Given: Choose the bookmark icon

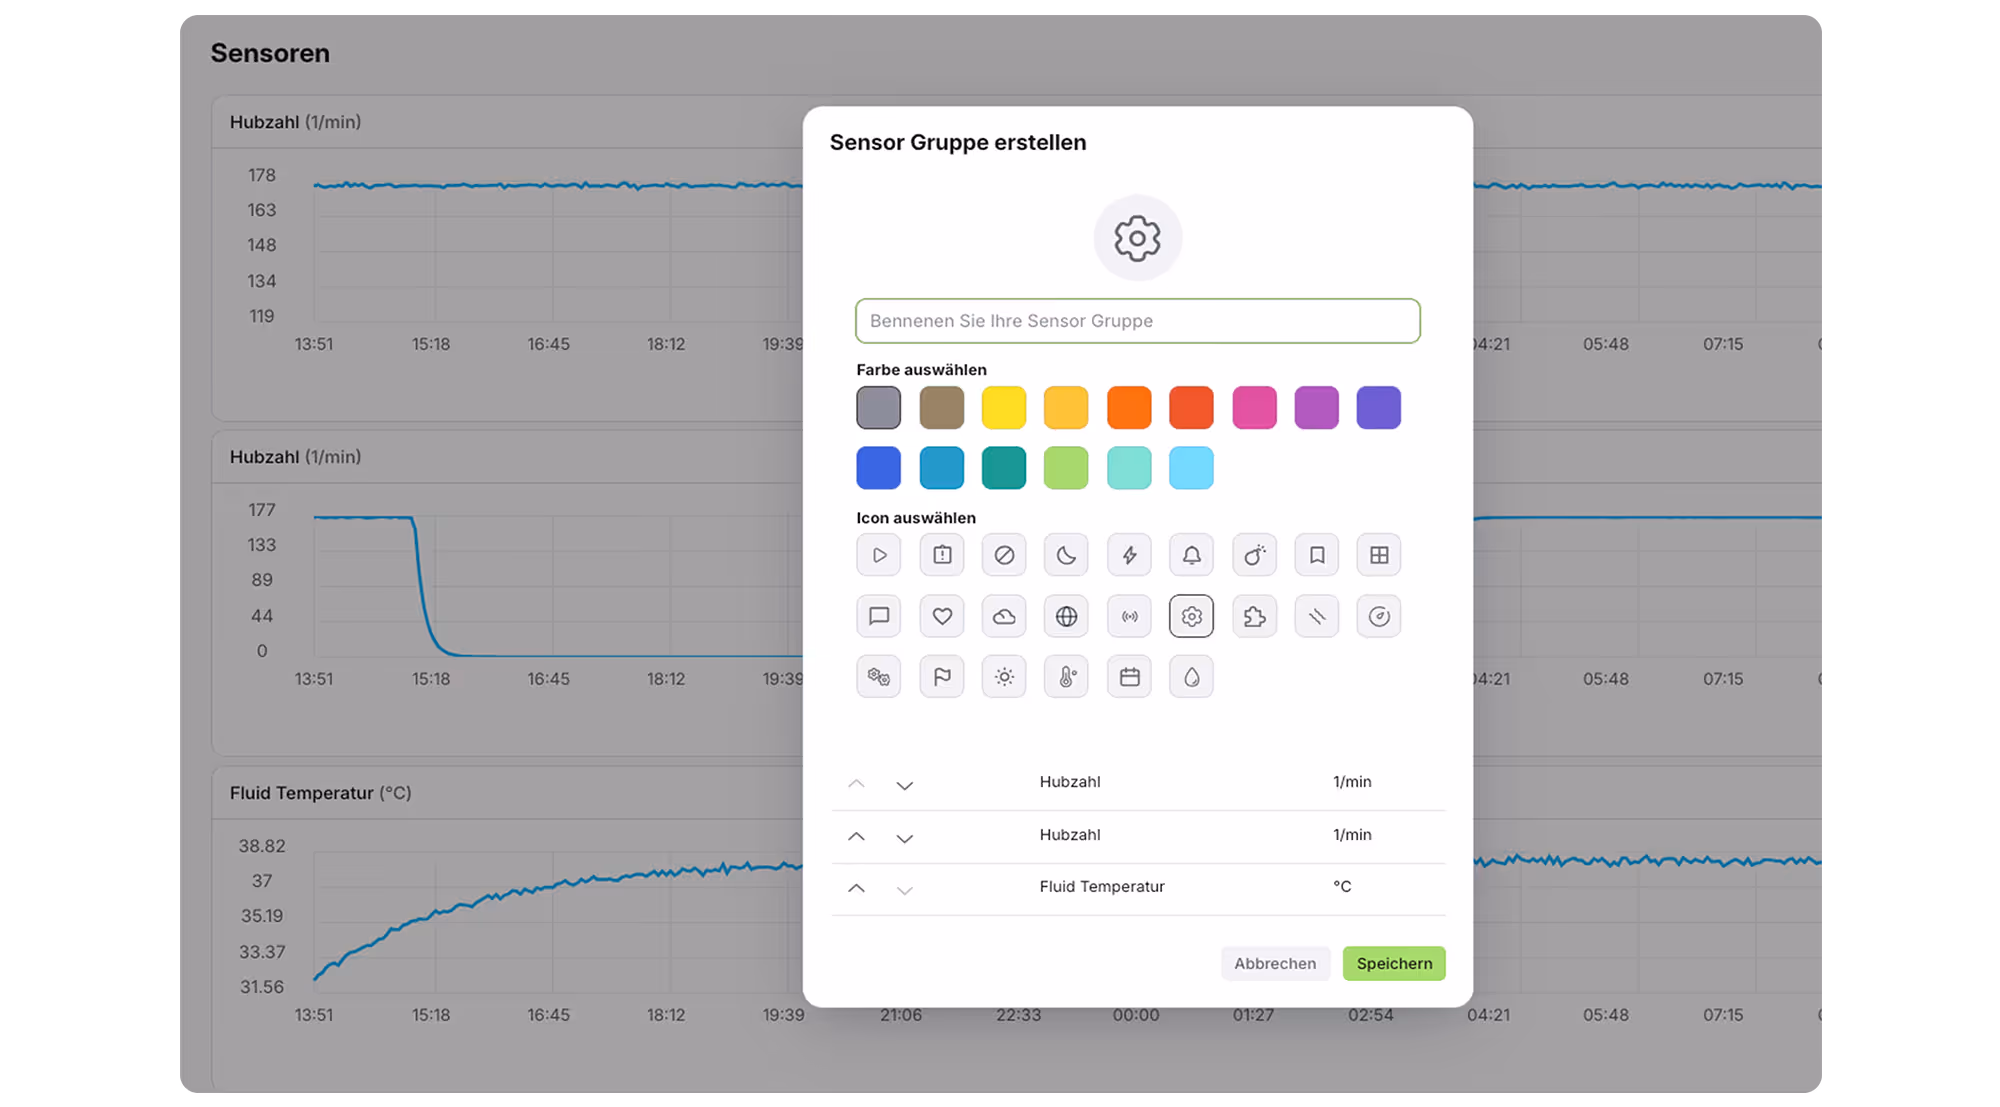Looking at the screenshot, I should pos(1316,555).
